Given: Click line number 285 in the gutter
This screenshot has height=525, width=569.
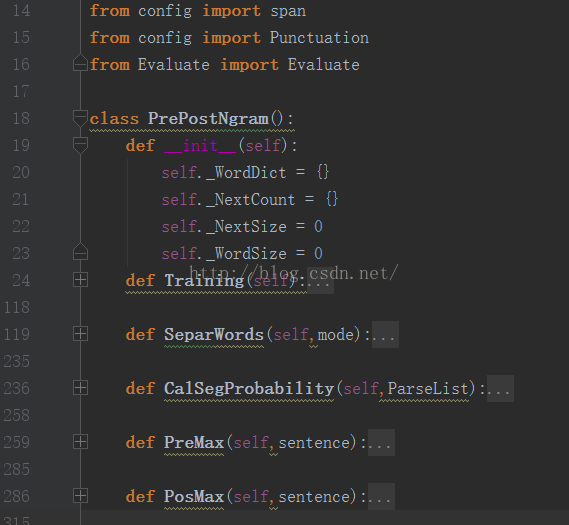Looking at the screenshot, I should tap(17, 469).
